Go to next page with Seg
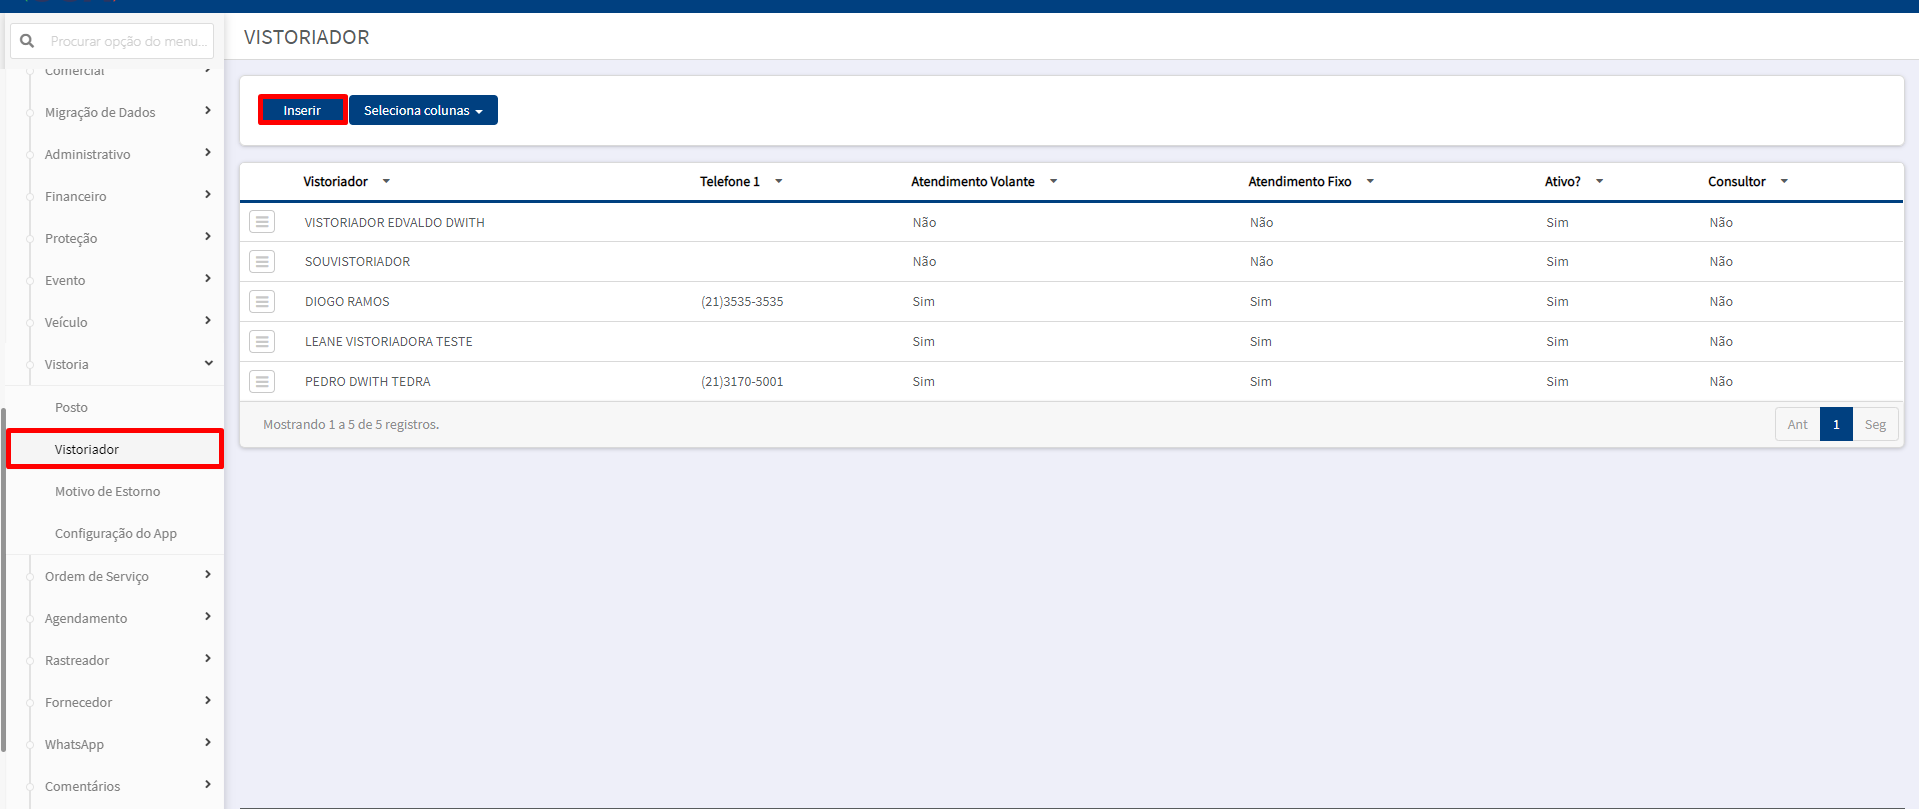The image size is (1919, 809). pos(1875,424)
